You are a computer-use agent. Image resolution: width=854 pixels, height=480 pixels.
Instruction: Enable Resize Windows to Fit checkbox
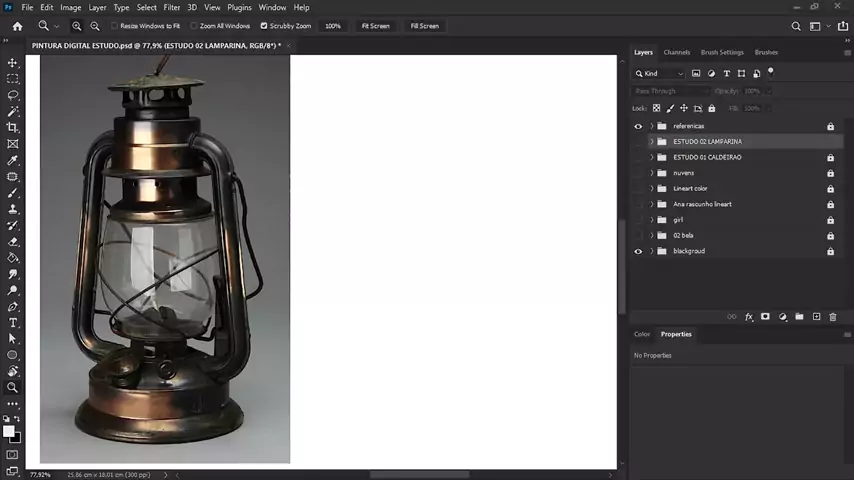[114, 26]
